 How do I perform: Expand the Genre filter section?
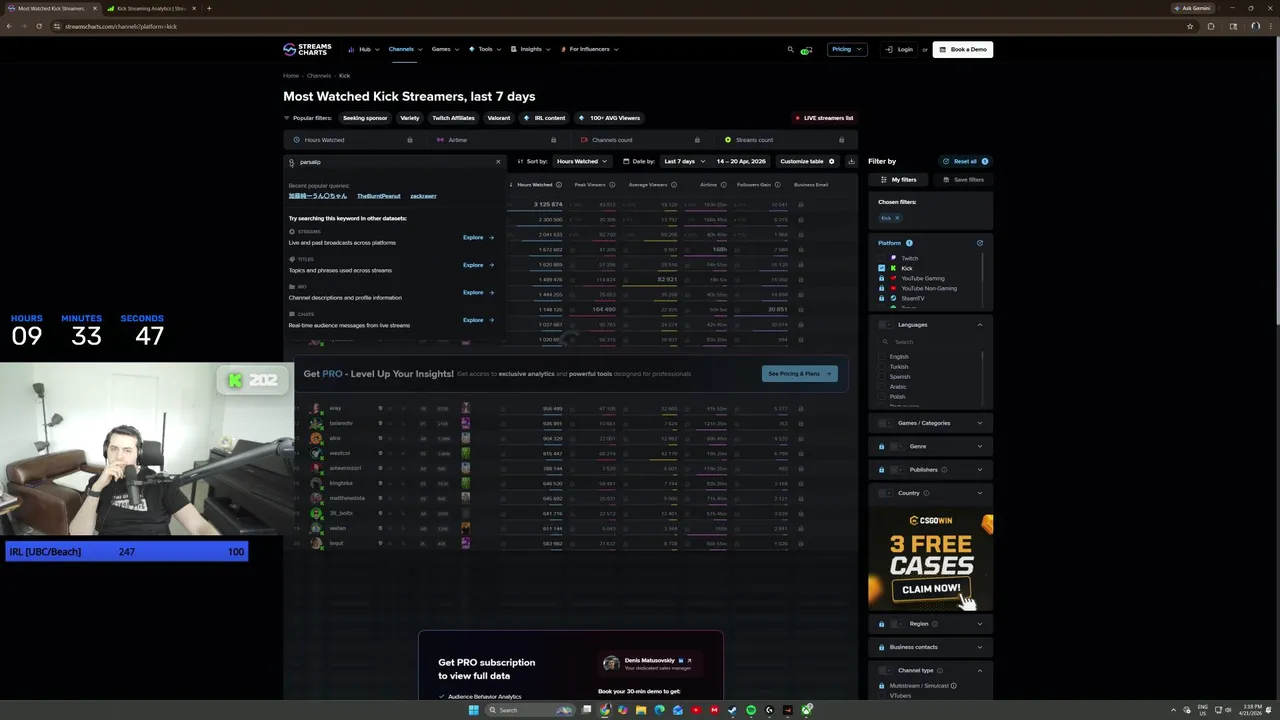point(980,446)
